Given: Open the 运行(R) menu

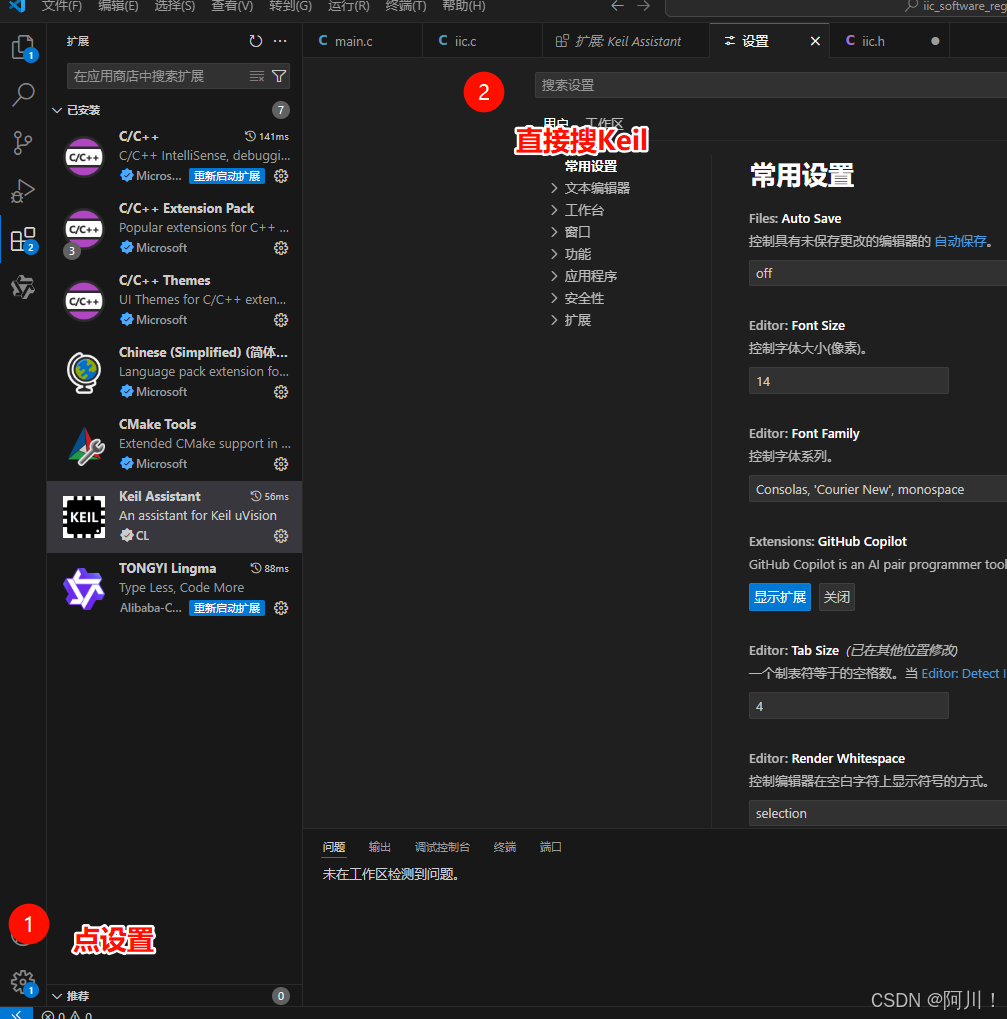Looking at the screenshot, I should (348, 6).
